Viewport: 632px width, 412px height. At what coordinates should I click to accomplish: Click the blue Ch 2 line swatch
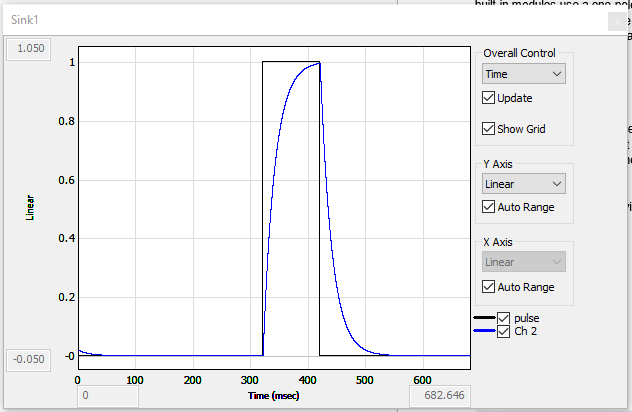point(483,331)
